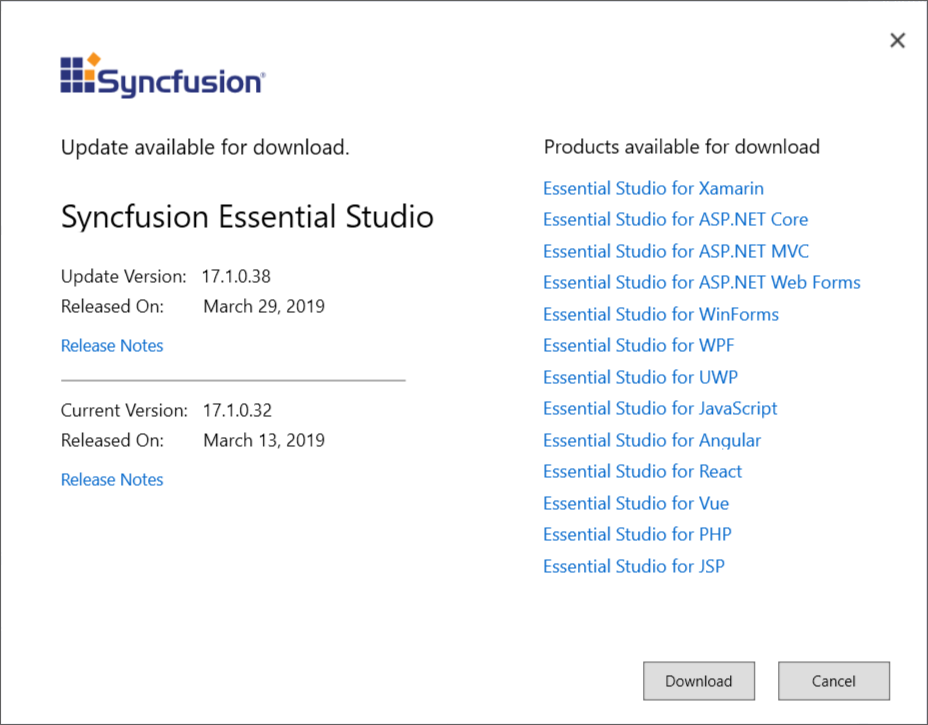Open Essential Studio for JSP
This screenshot has width=928, height=725.
point(633,567)
